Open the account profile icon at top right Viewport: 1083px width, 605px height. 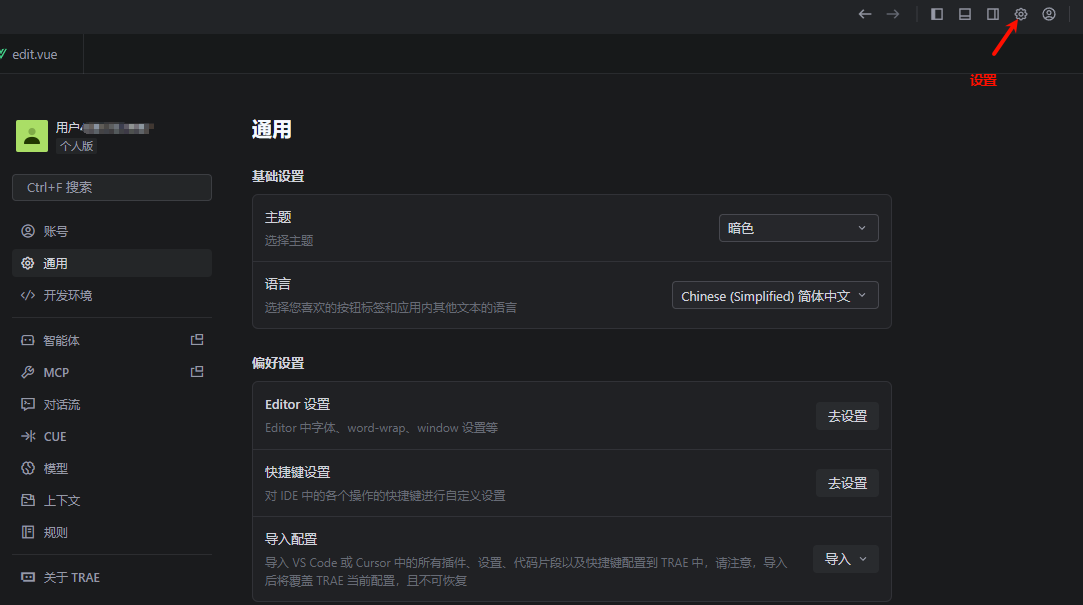click(x=1048, y=14)
